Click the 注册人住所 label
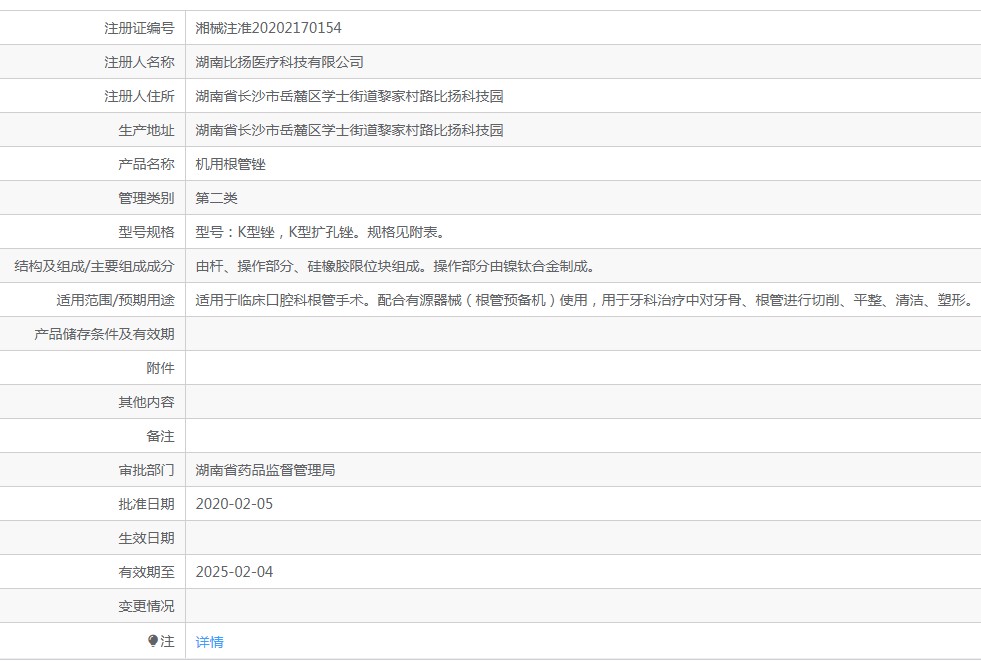Image resolution: width=981 pixels, height=661 pixels. (x=139, y=96)
